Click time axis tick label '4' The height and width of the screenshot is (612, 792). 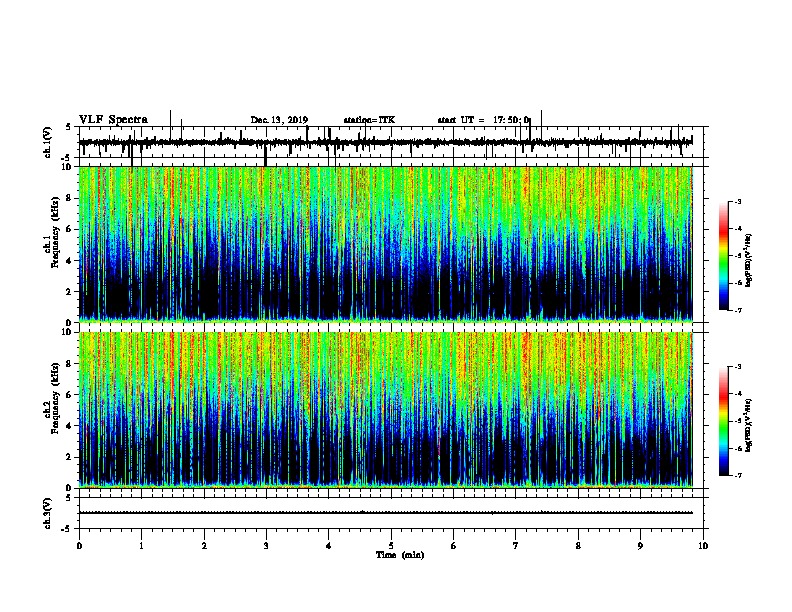pyautogui.click(x=329, y=546)
